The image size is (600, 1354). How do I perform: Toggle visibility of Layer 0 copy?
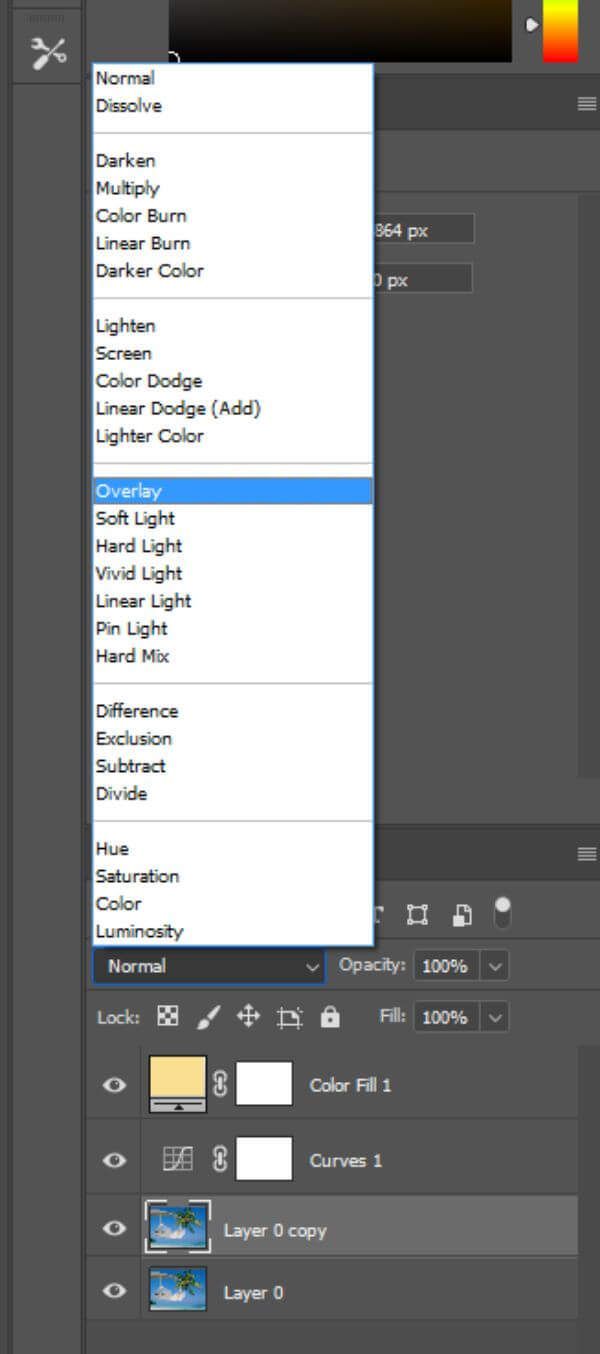click(115, 1228)
